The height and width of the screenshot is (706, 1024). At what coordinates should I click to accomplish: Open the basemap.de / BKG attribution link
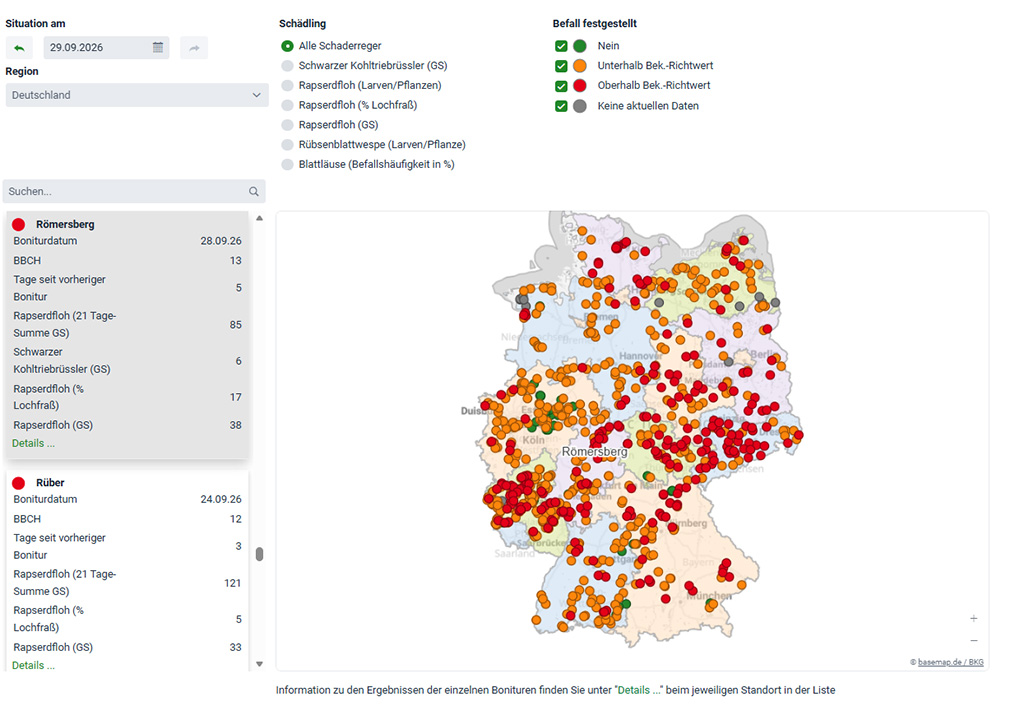[950, 662]
